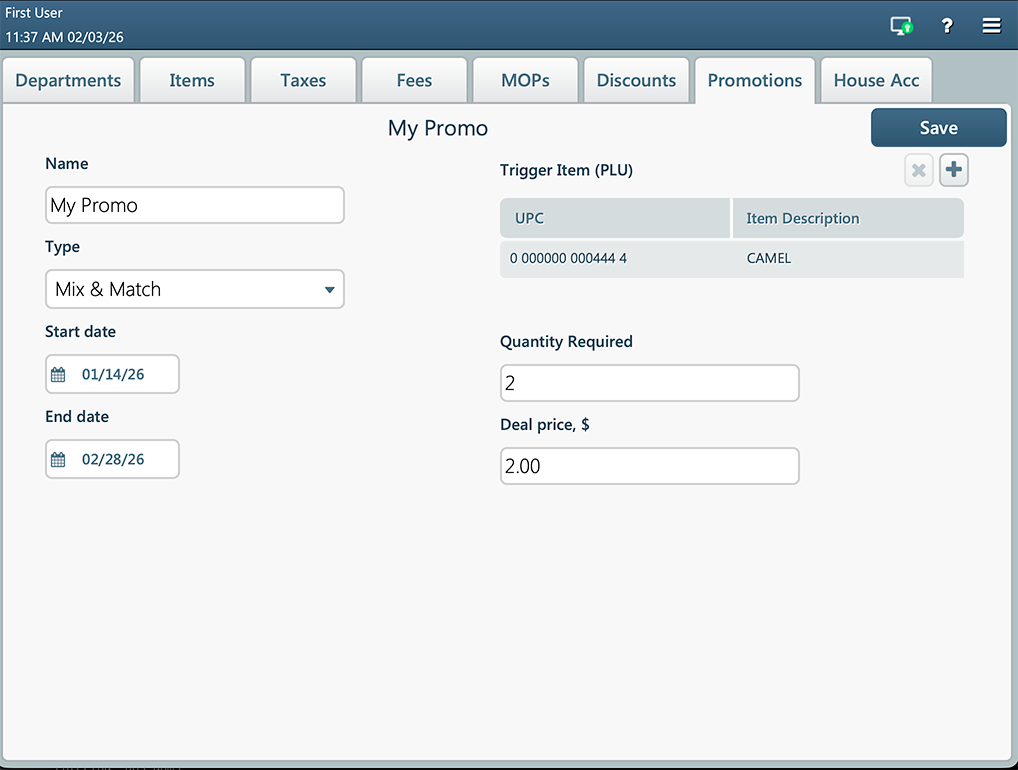The image size is (1018, 770).
Task: Click the End date calendar icon
Action: (x=59, y=460)
